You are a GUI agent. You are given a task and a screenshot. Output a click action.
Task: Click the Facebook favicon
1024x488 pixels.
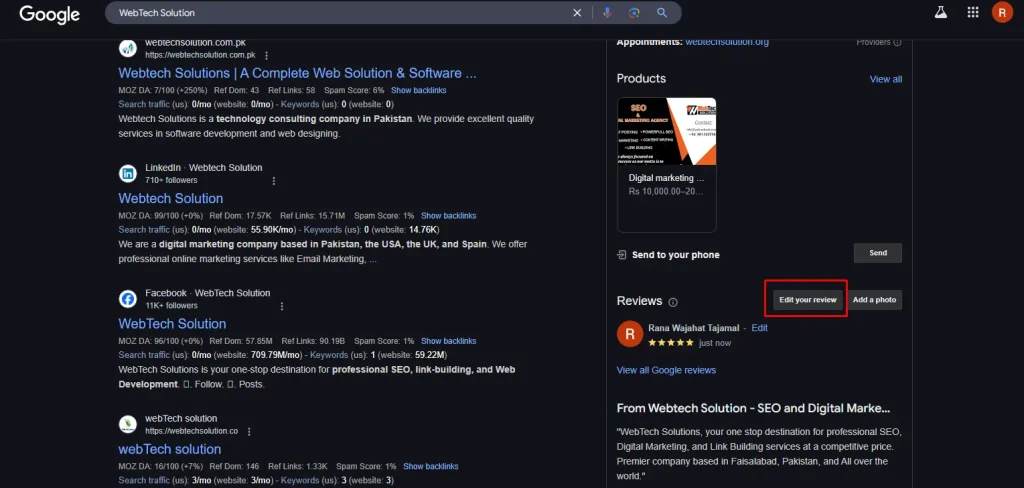(128, 299)
